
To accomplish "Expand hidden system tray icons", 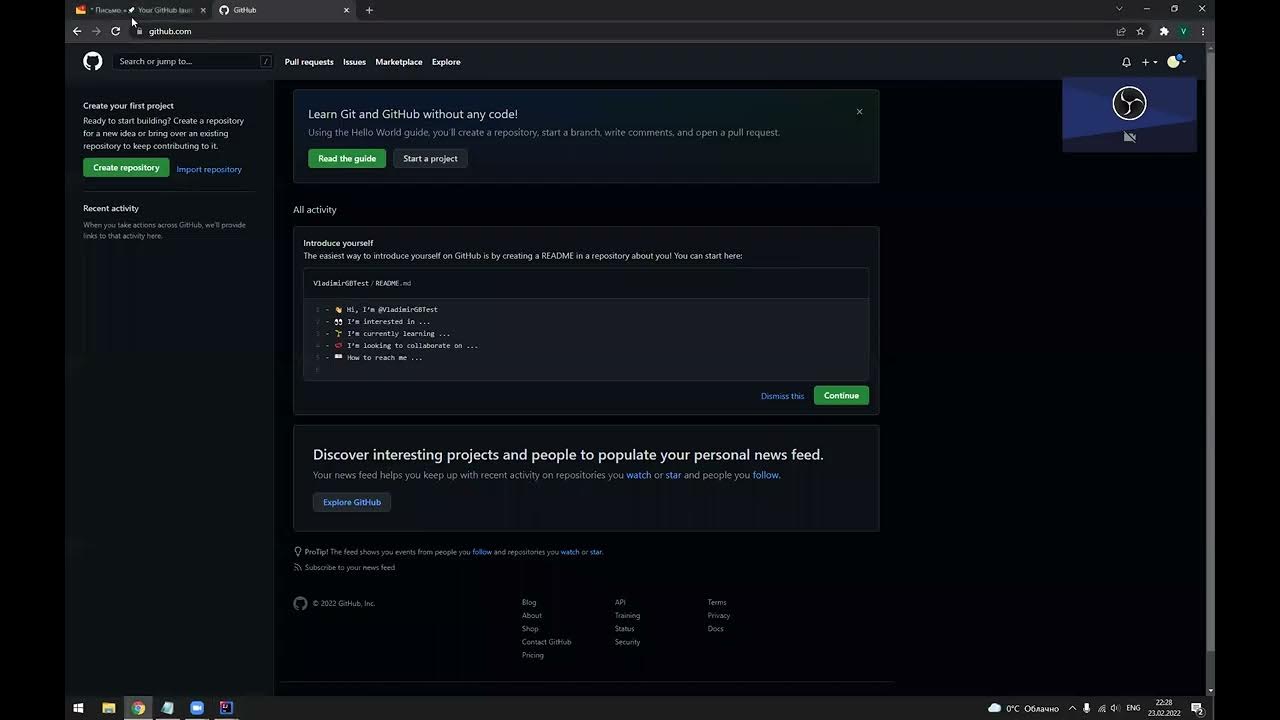I will coord(1072,708).
